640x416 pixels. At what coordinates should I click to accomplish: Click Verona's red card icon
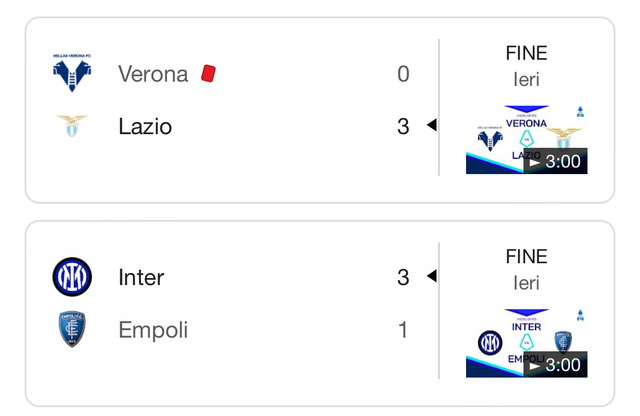click(208, 73)
